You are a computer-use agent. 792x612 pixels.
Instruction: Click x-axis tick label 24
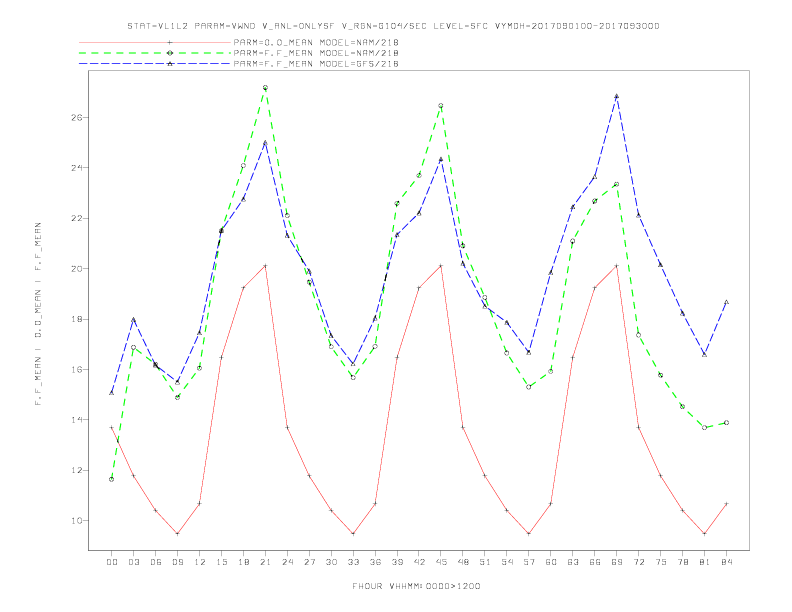coord(287,562)
